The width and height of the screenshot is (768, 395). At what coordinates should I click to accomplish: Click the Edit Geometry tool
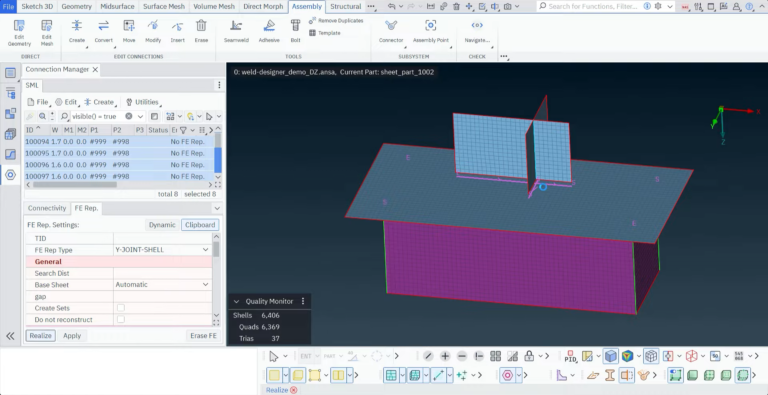click(19, 33)
